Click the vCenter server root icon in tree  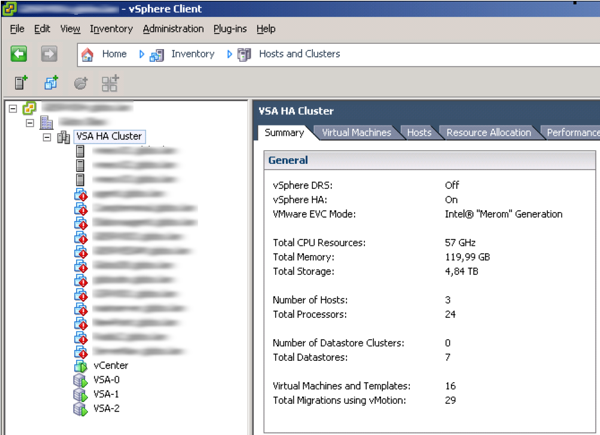coord(29,108)
